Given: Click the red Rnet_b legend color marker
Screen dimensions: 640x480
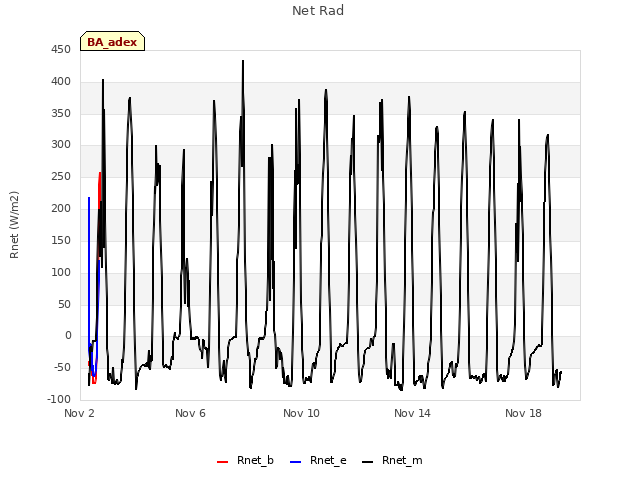Looking at the screenshot, I should 222,462.
